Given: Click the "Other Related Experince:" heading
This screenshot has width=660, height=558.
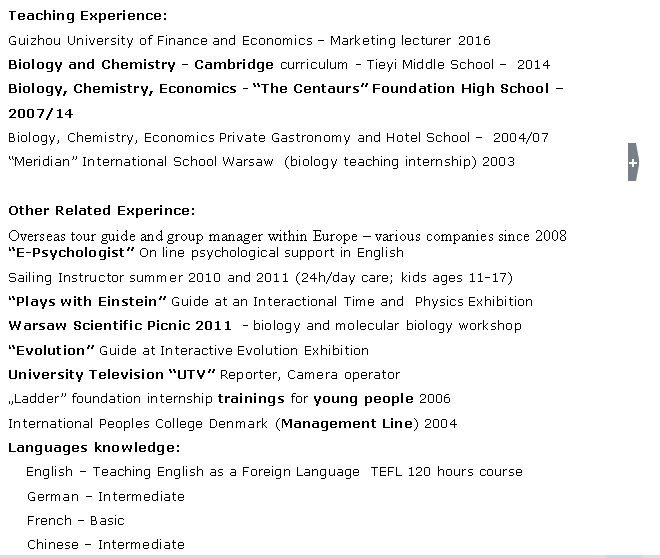Looking at the screenshot, I should click(102, 211).
